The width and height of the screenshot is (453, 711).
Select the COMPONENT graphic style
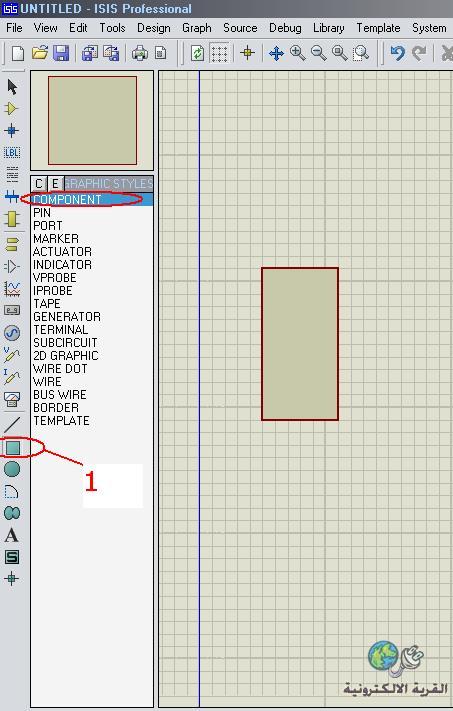pos(92,200)
